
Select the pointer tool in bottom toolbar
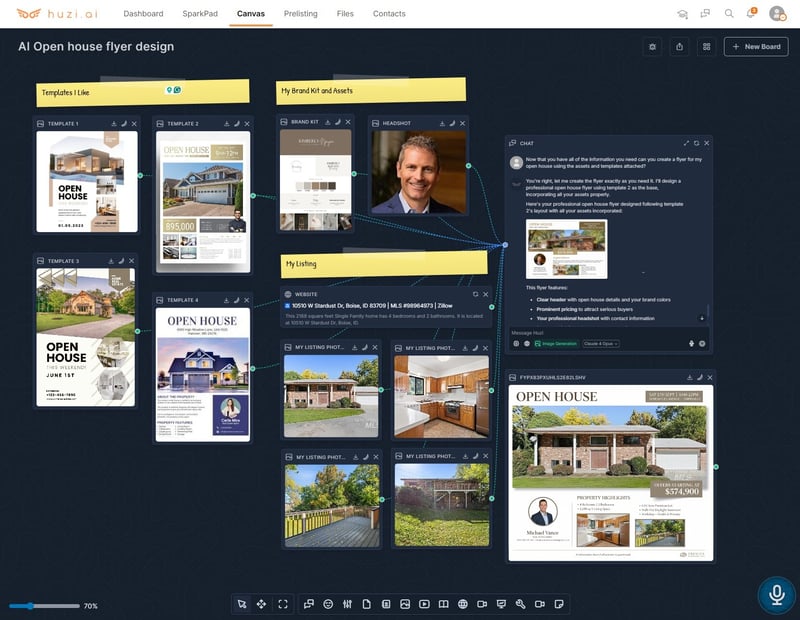[x=241, y=604]
